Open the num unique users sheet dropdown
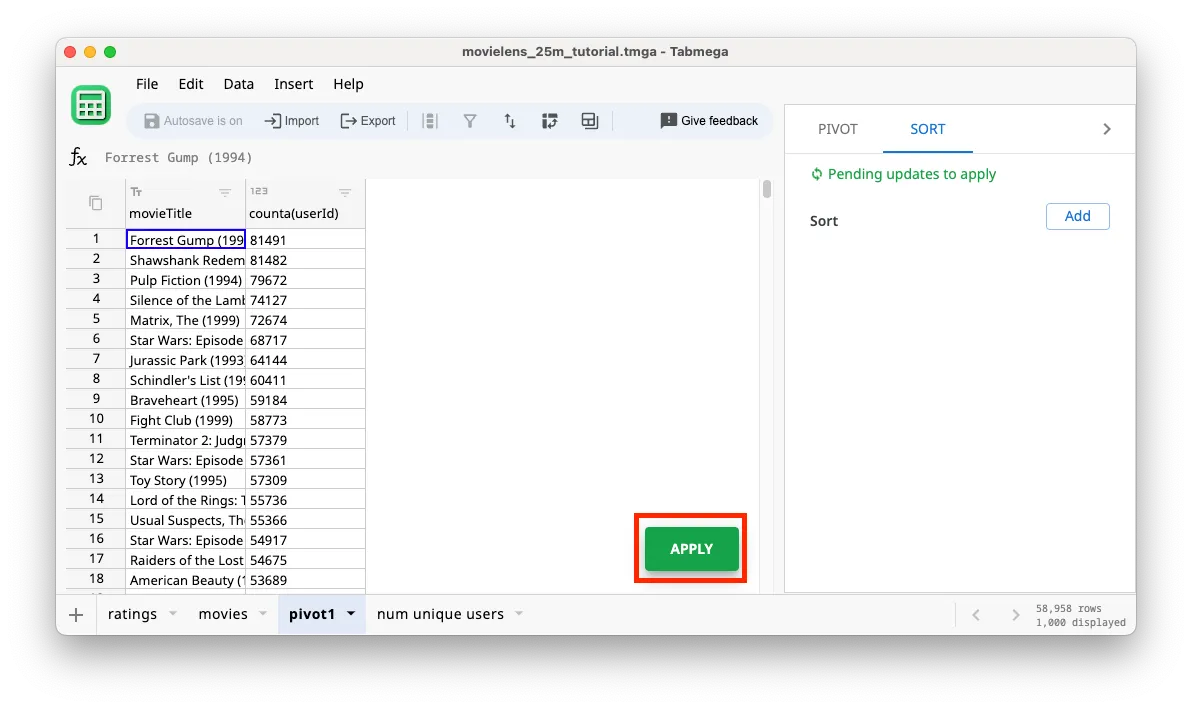This screenshot has width=1192, height=709. 518,615
